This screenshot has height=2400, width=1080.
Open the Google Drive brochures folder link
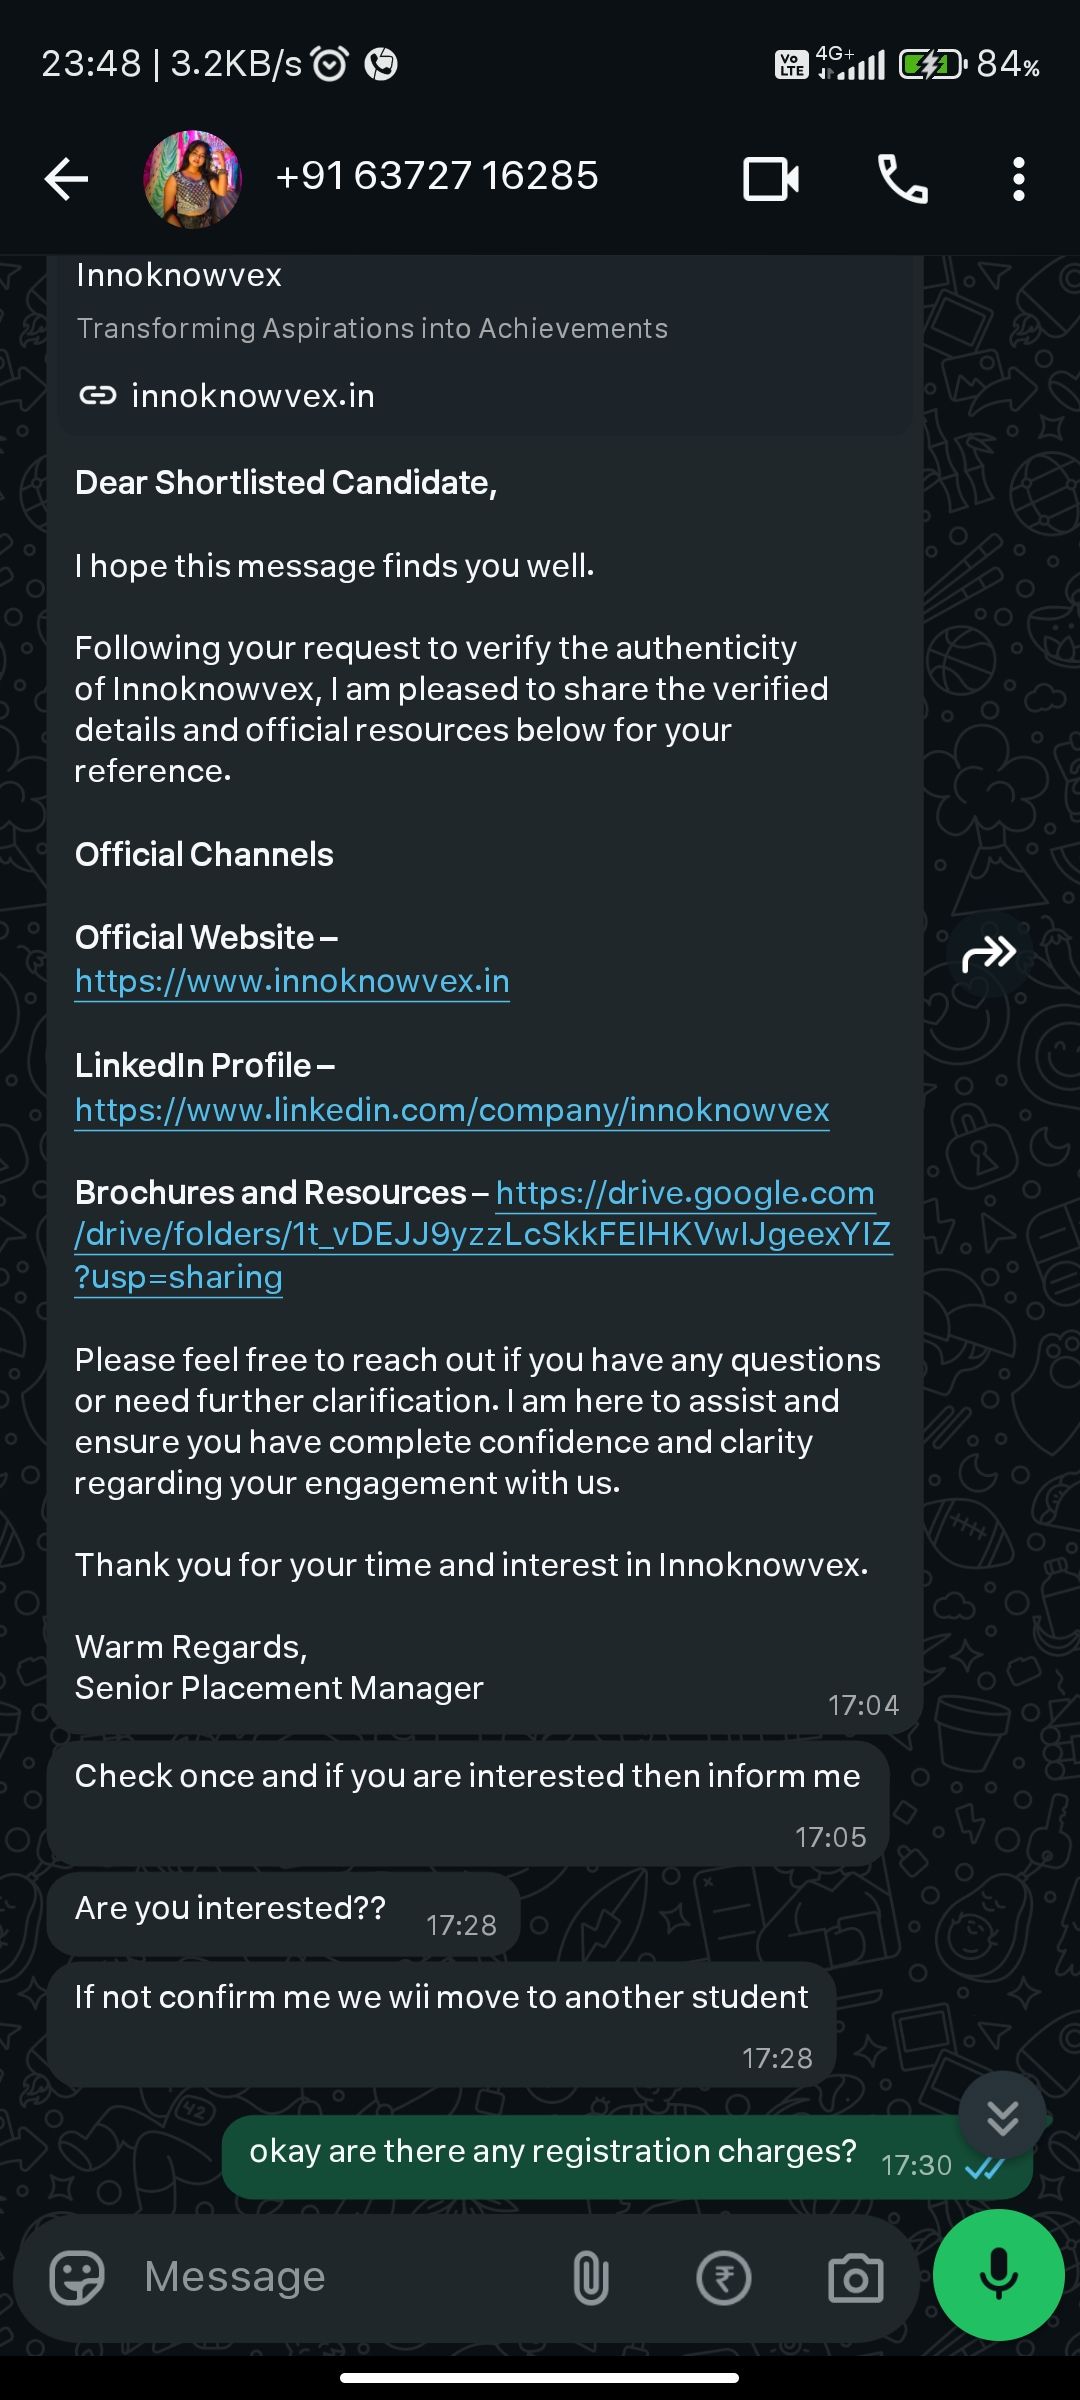[484, 1235]
